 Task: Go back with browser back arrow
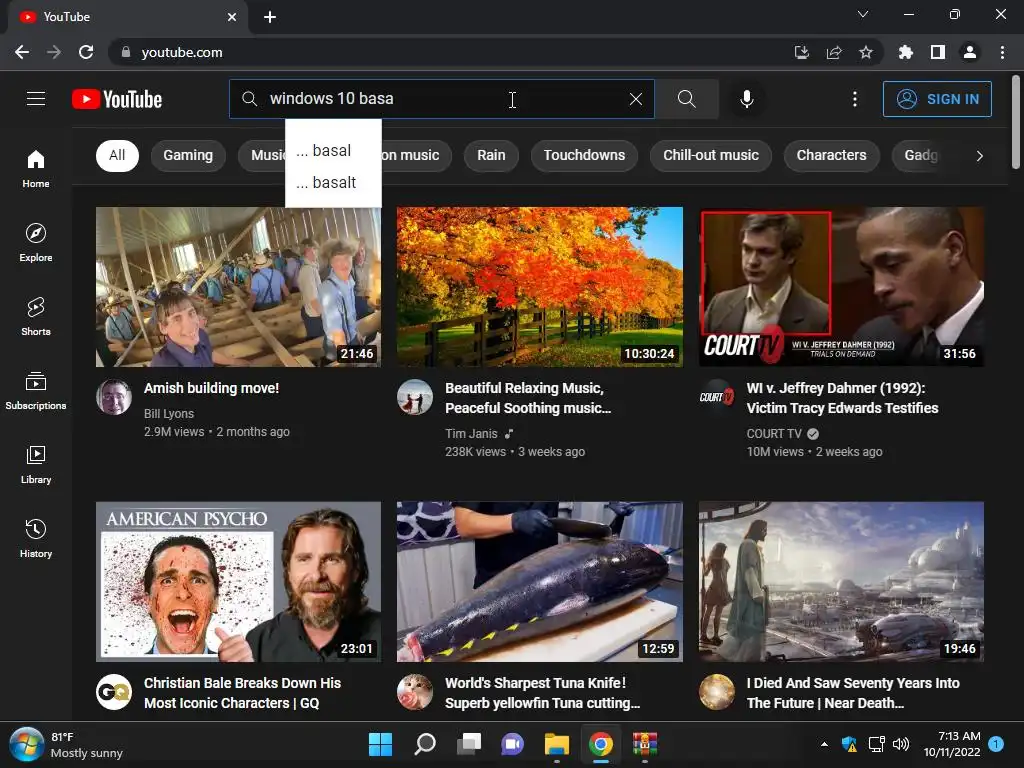22,52
